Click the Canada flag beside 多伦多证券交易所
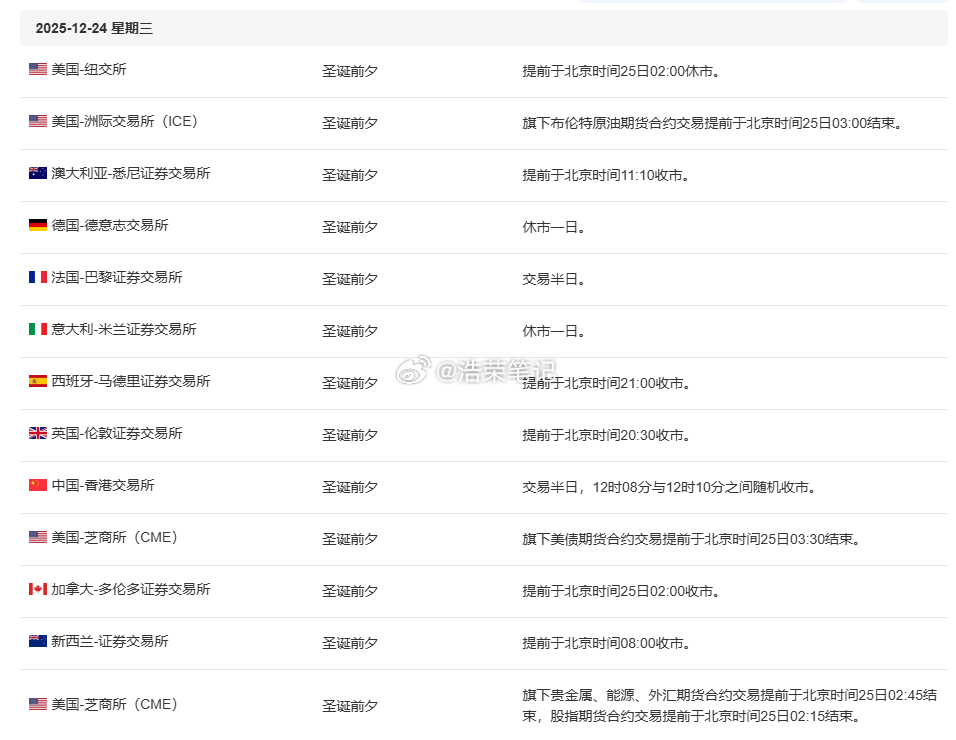Viewport: 956px width, 740px height. point(35,590)
